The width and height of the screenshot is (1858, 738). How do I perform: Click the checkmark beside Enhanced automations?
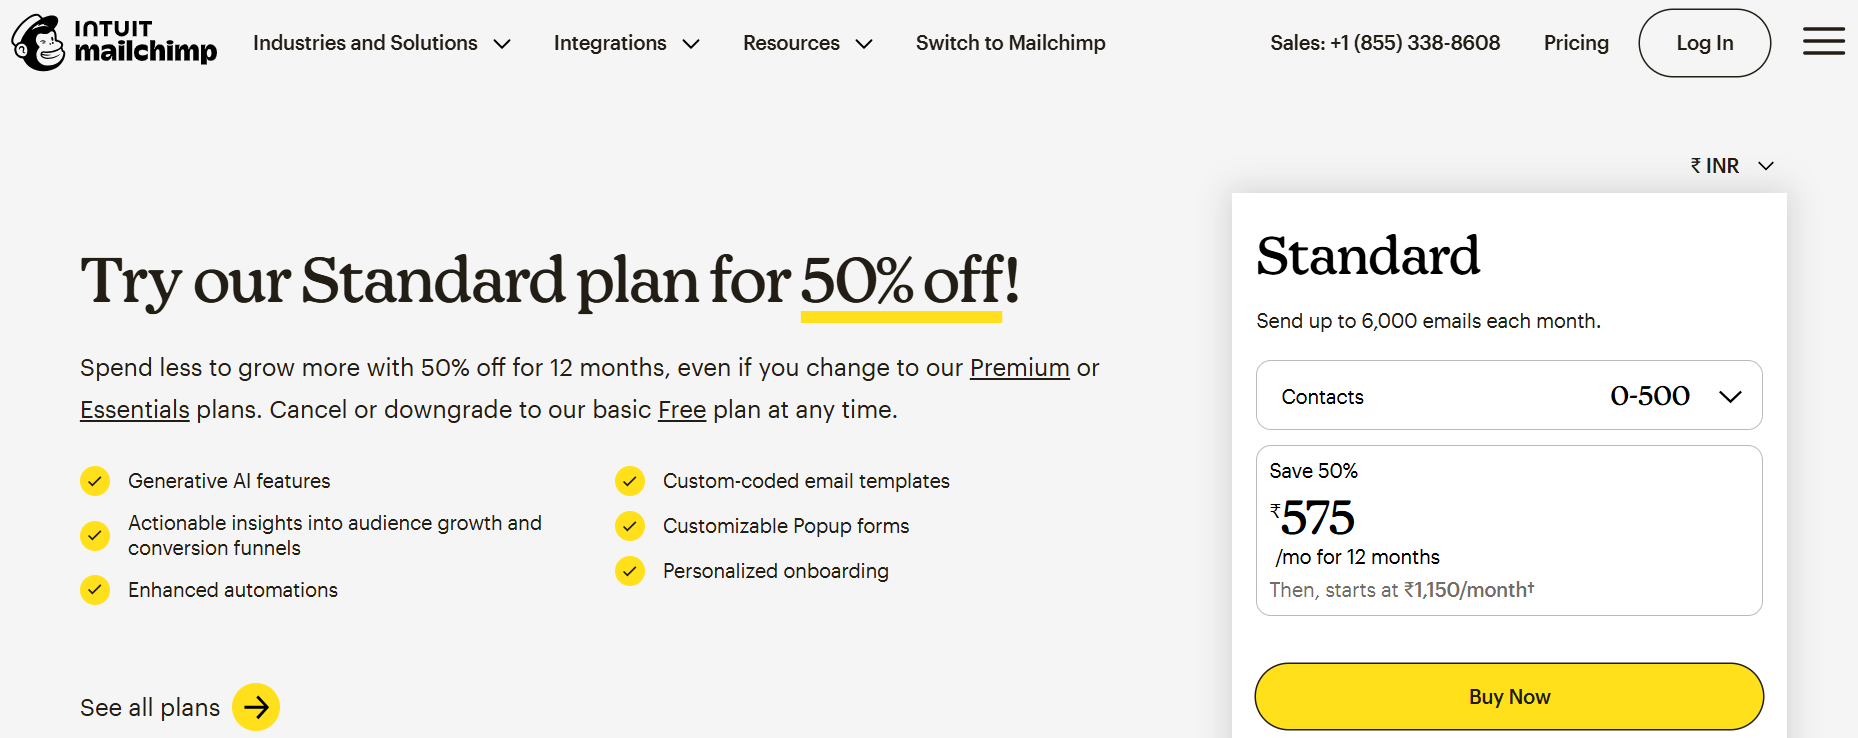click(94, 590)
